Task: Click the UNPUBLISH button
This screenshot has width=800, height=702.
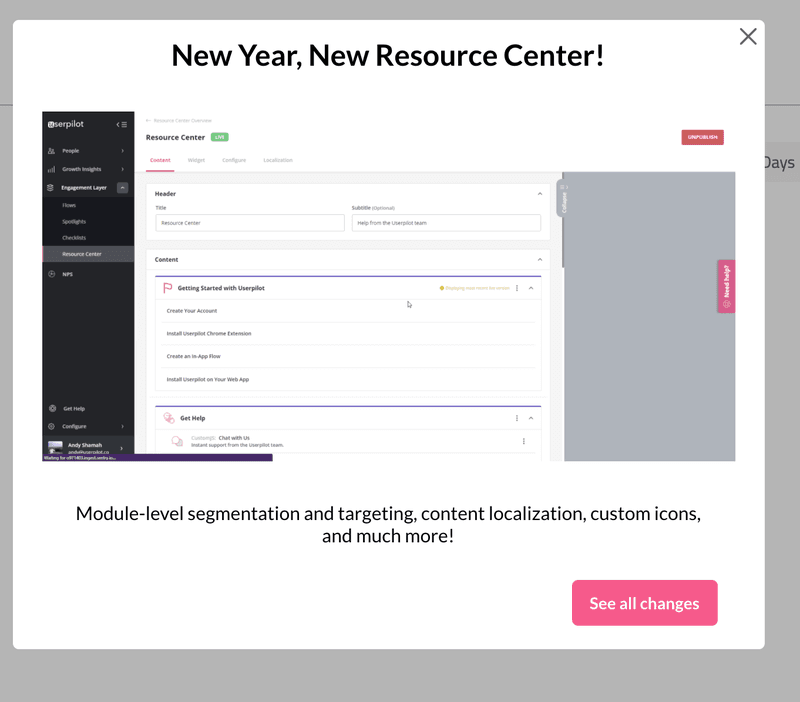Action: click(702, 136)
